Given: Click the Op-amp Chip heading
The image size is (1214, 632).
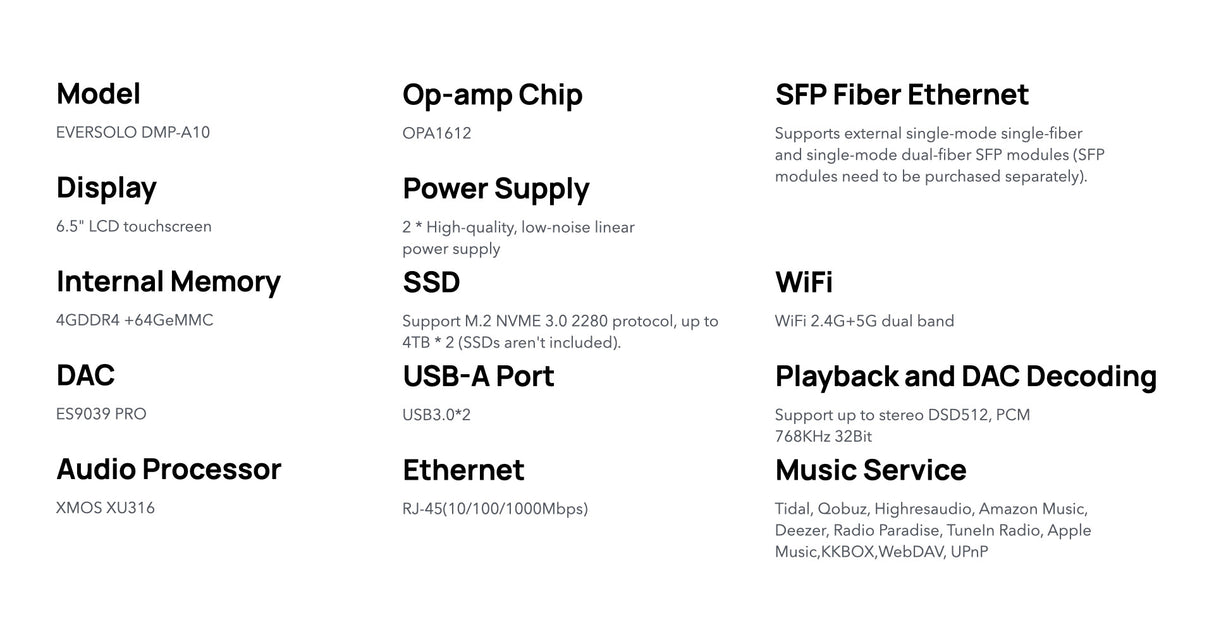Looking at the screenshot, I should 492,95.
